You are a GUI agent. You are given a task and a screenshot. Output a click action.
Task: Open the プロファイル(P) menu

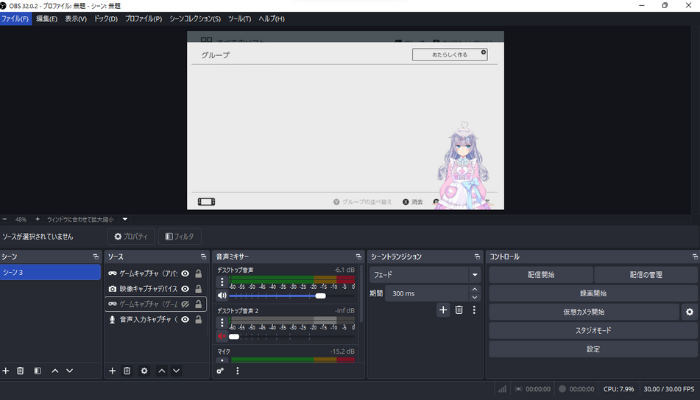[144, 19]
